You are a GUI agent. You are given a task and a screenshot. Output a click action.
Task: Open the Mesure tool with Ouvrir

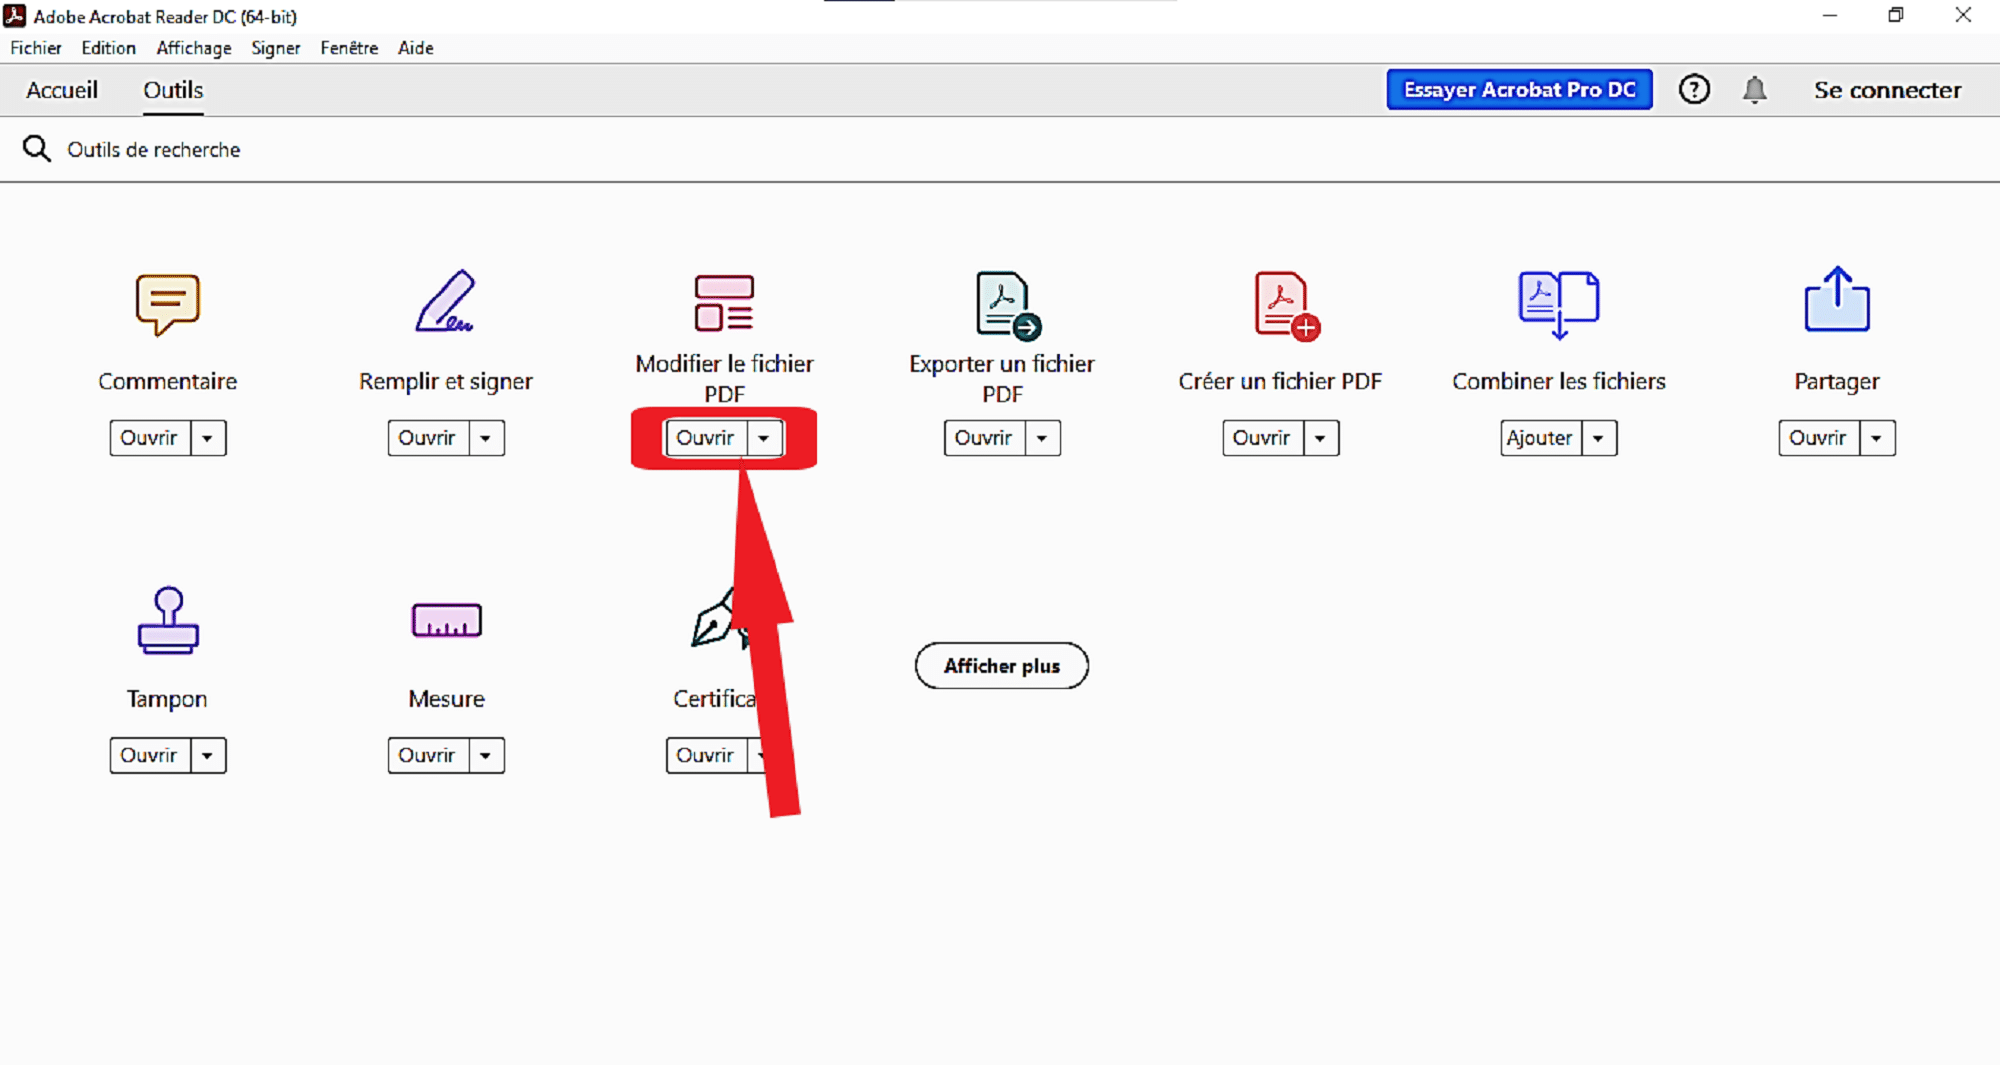427,755
